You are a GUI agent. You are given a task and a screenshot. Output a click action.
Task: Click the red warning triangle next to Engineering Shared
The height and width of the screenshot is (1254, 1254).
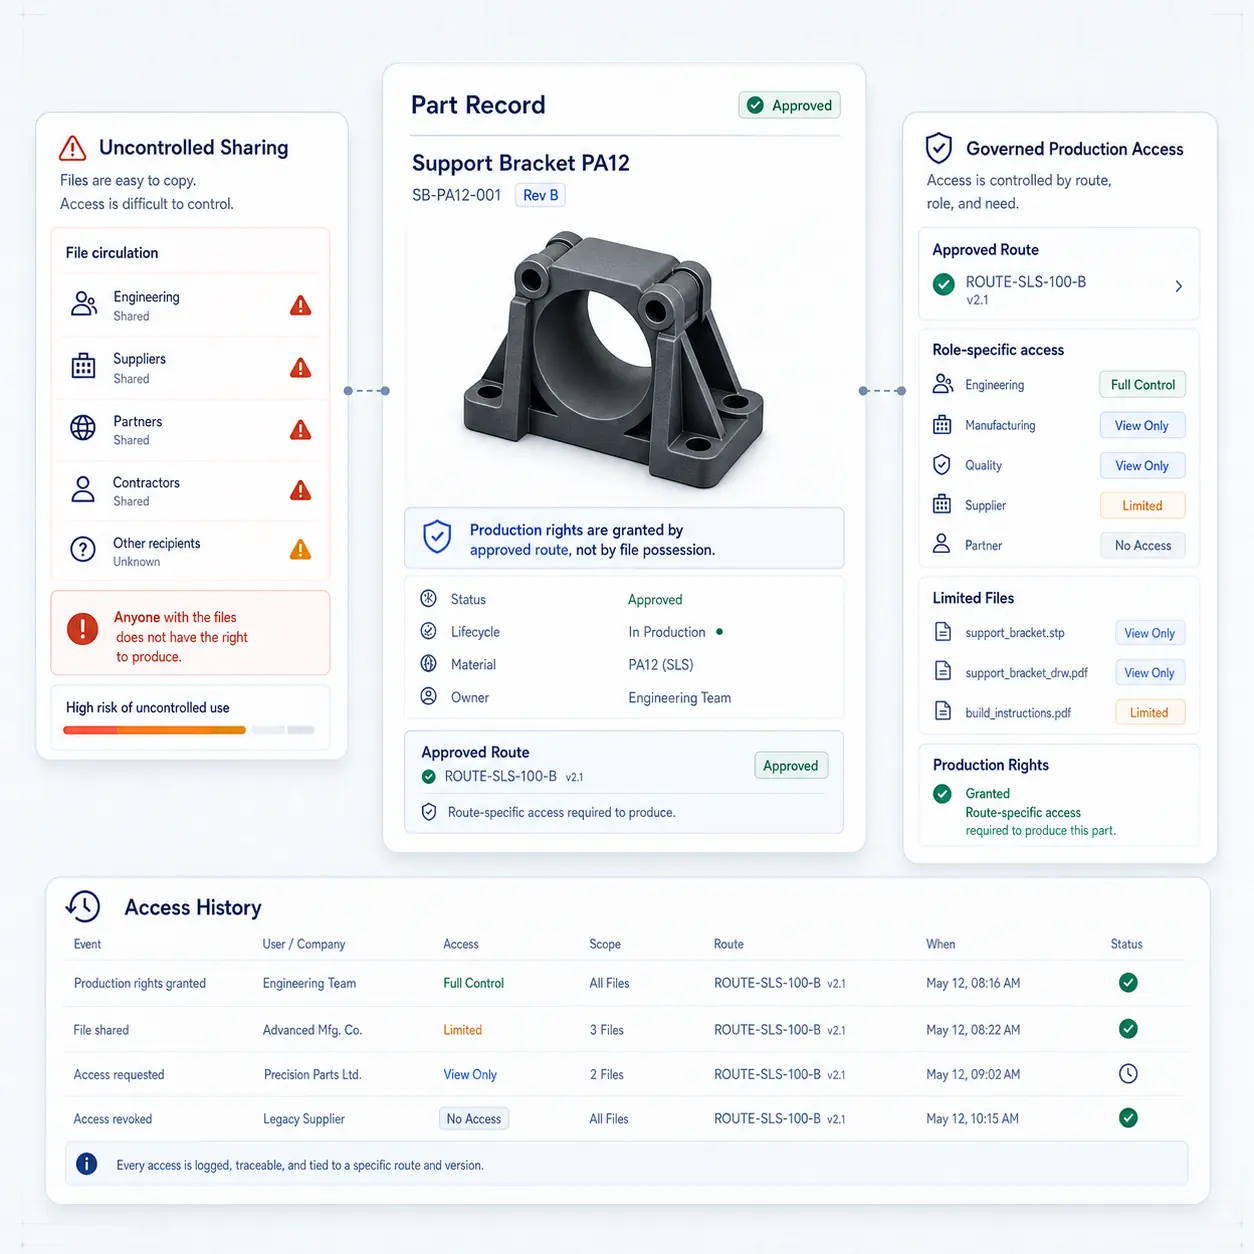point(300,306)
